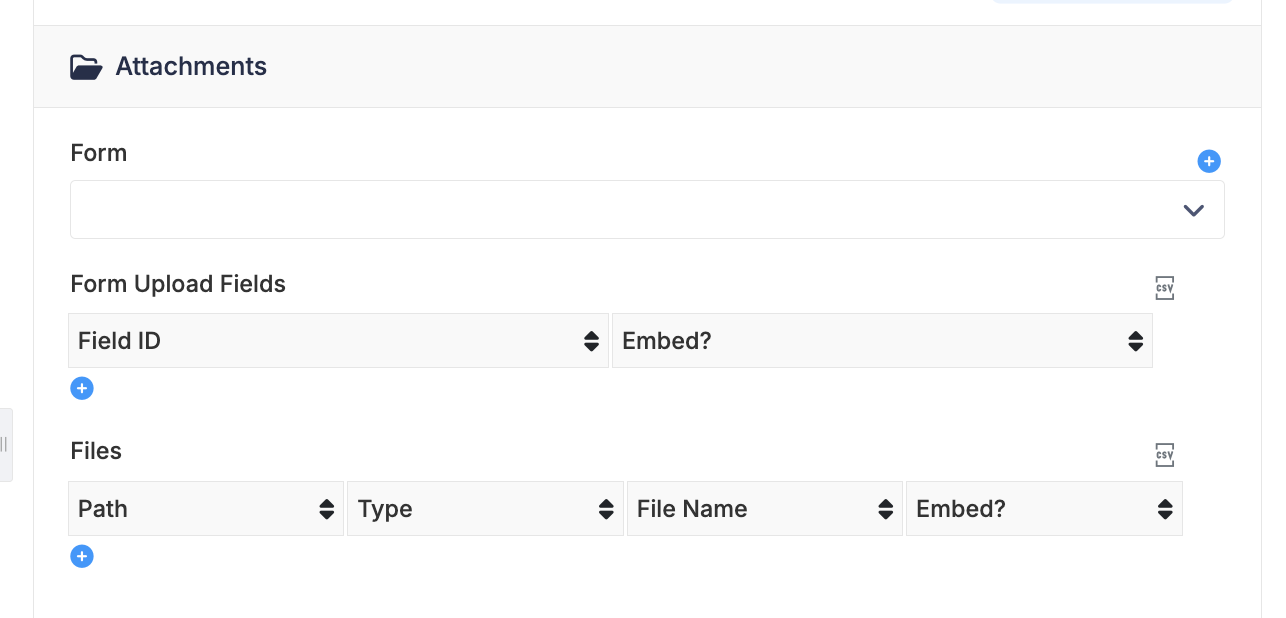Collapse the Attachments section header
This screenshot has width=1286, height=618.
click(x=647, y=67)
